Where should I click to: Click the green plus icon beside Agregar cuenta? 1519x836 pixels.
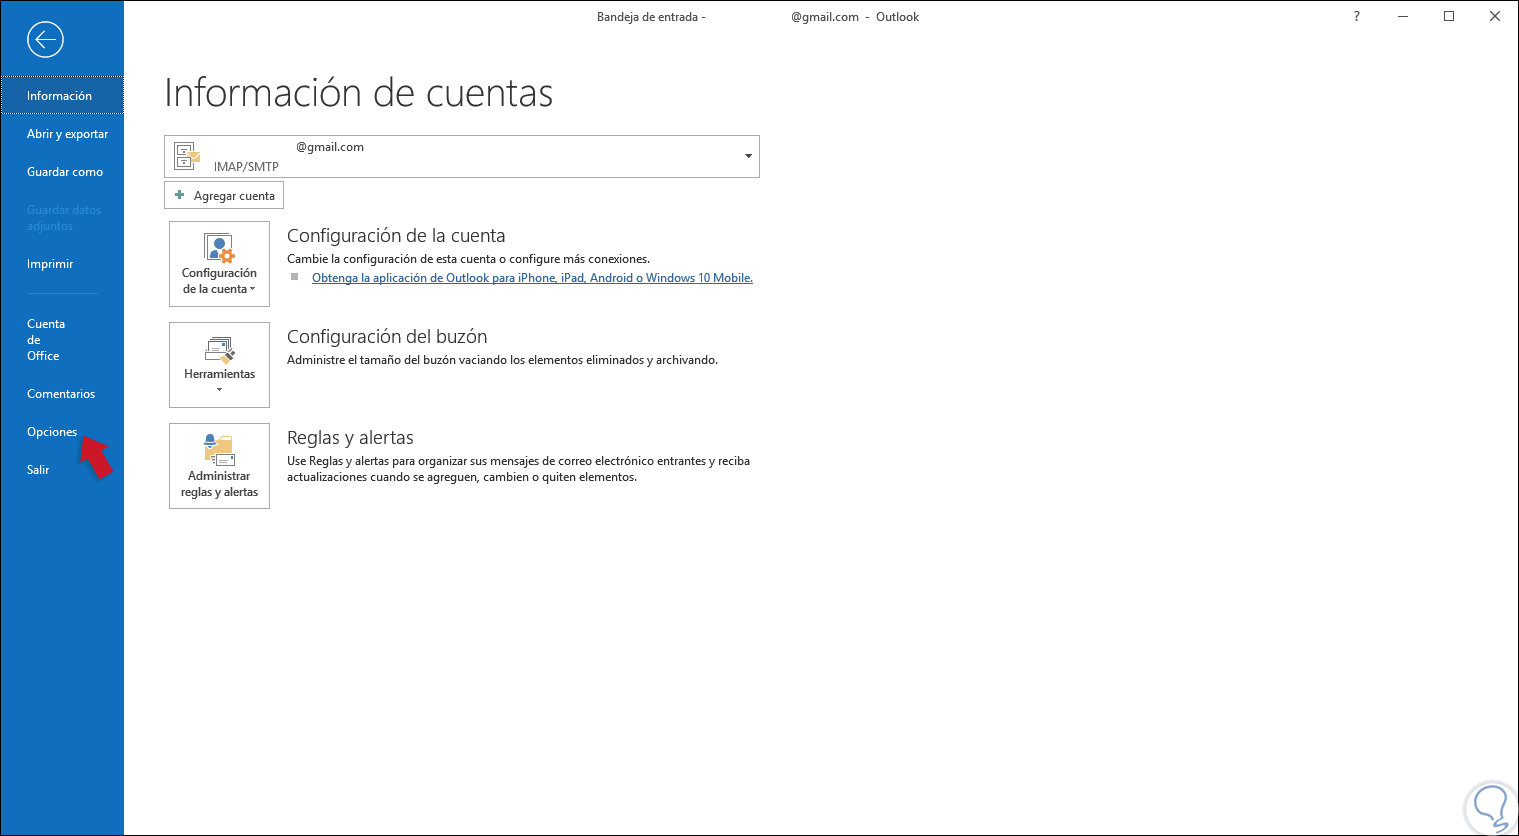180,195
